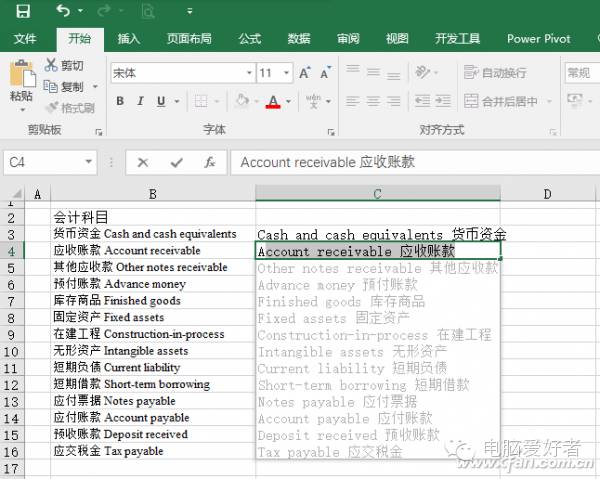Open the 常规 number format box
Screen dimensions: 600x479
582,73
